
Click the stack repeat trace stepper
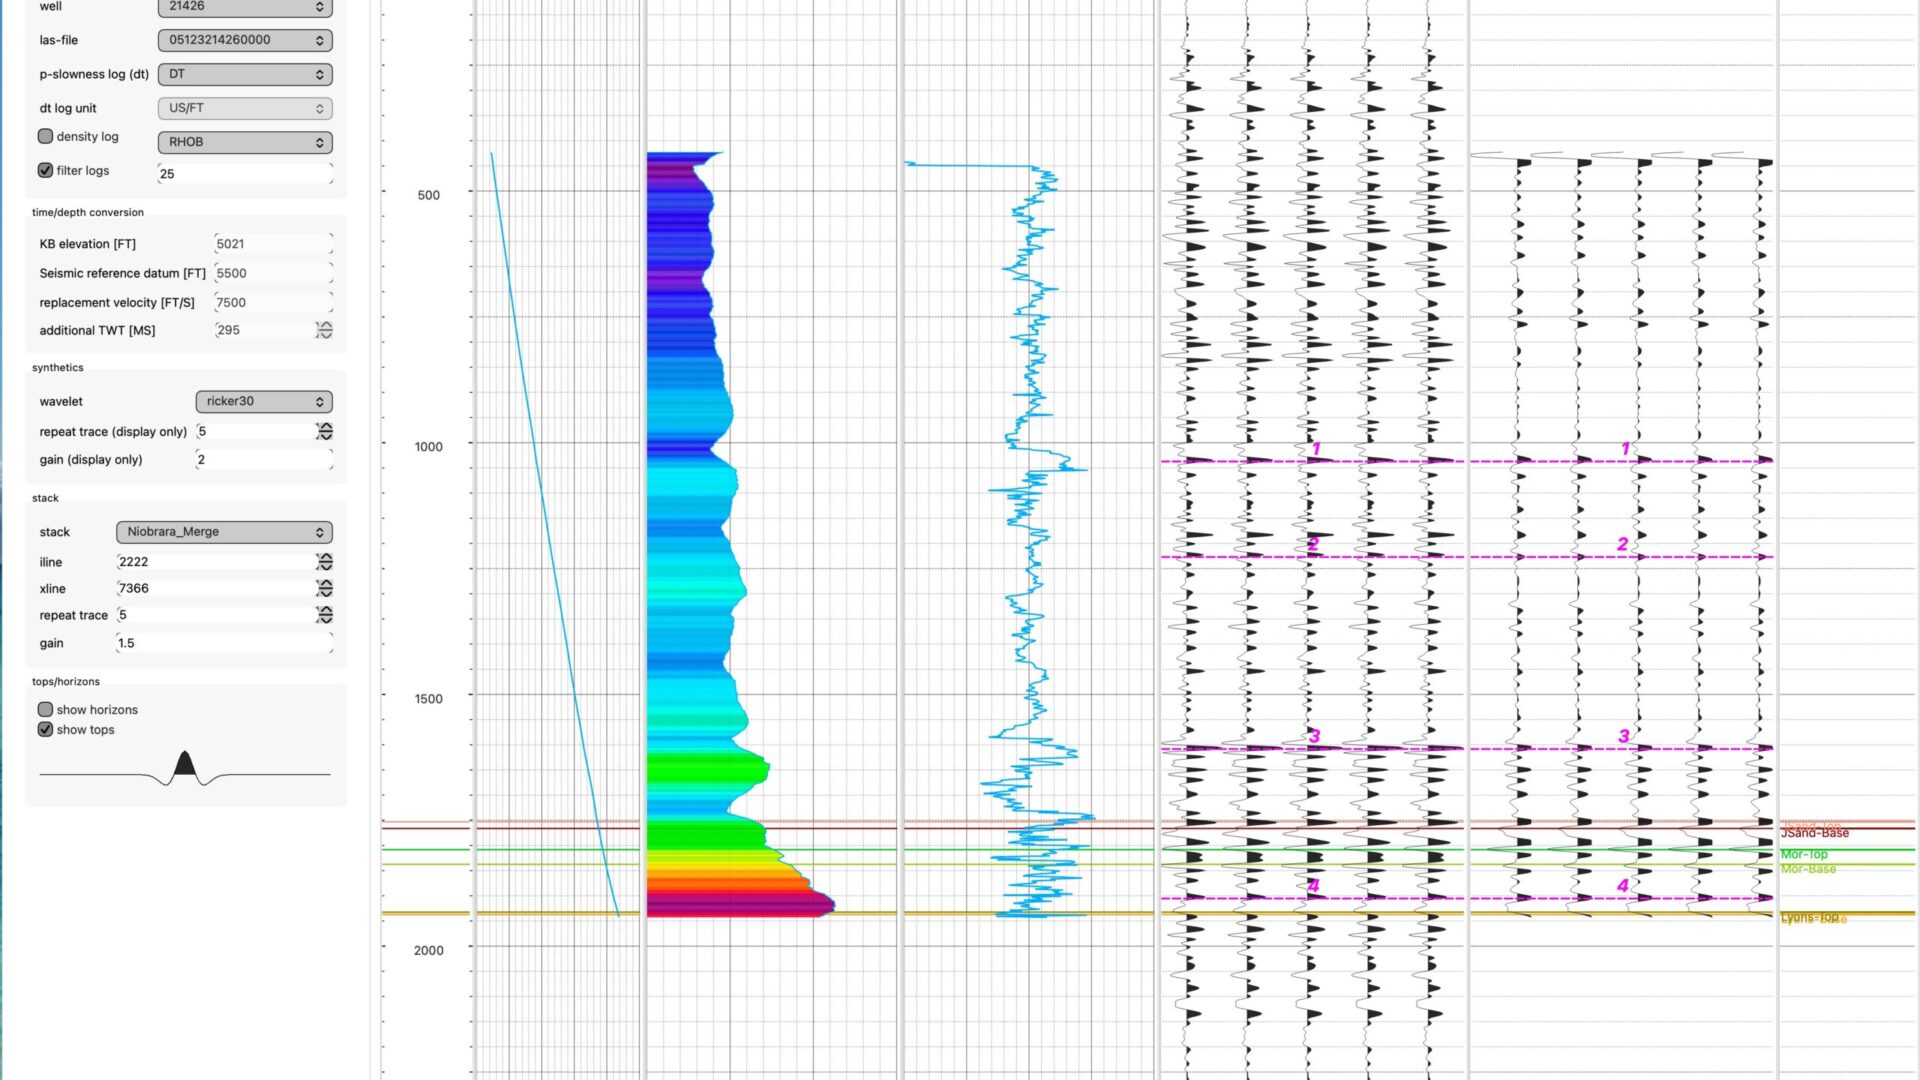324,615
